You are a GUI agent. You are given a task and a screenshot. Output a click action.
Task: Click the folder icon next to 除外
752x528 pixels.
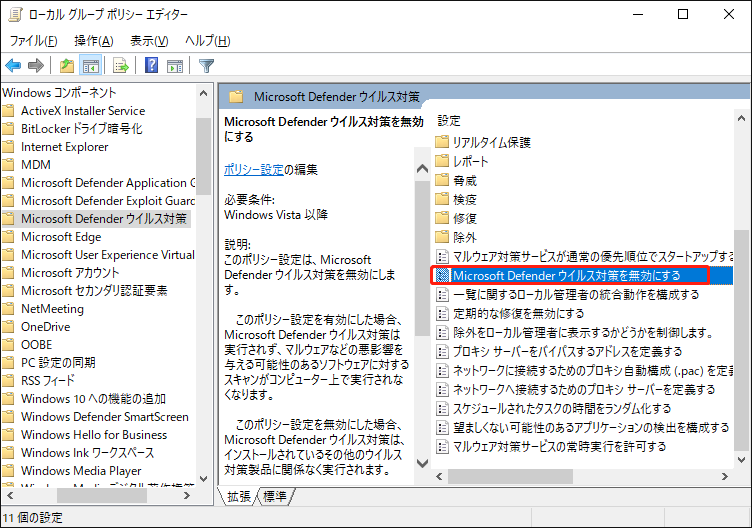(x=442, y=237)
